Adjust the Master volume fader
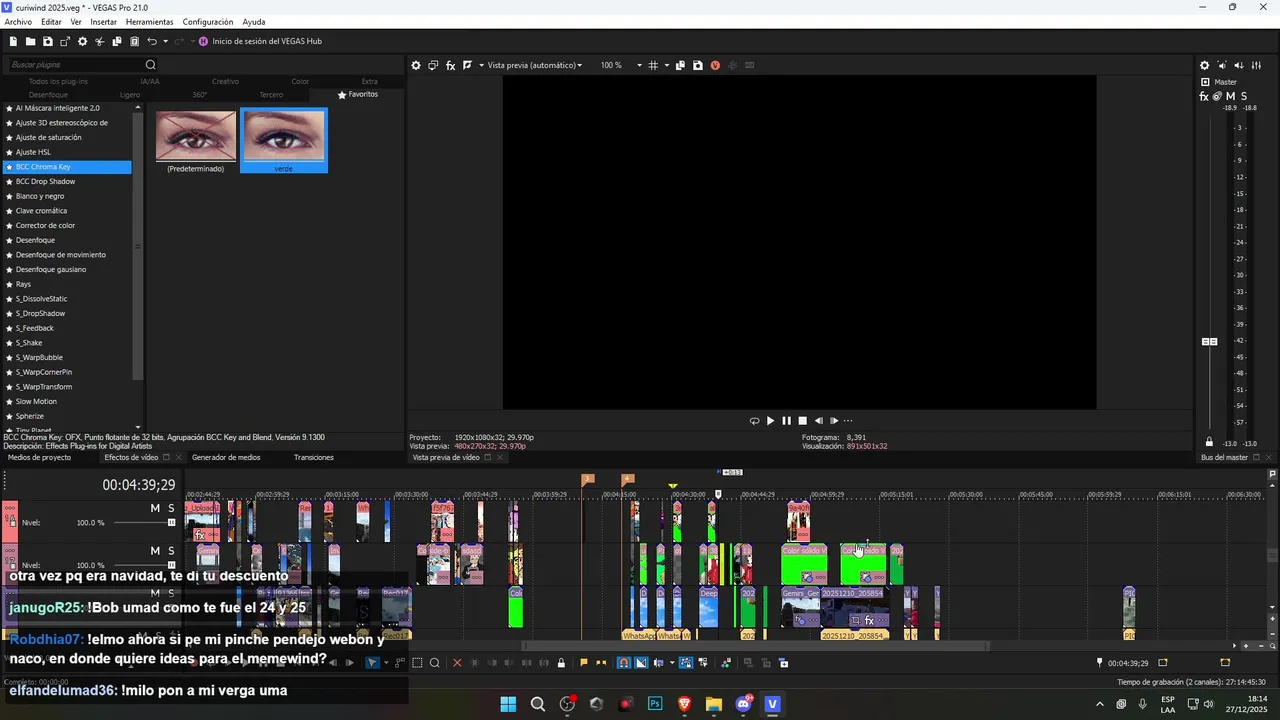Image resolution: width=1280 pixels, height=720 pixels. point(1209,342)
